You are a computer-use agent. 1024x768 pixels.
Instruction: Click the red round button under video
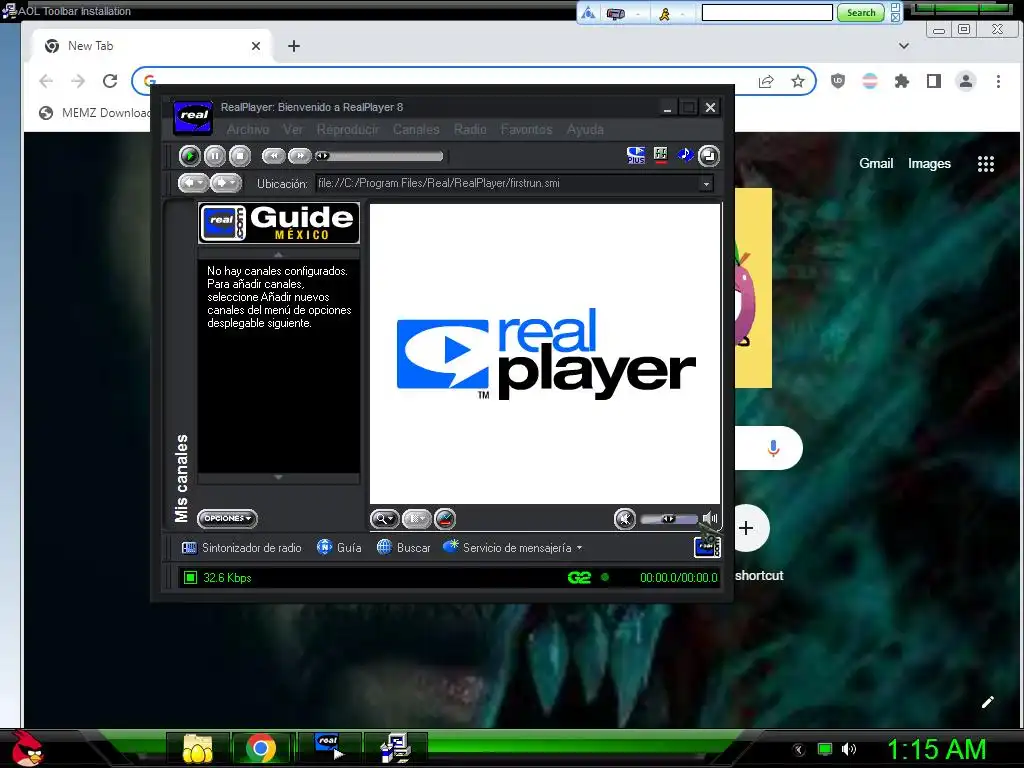(445, 519)
